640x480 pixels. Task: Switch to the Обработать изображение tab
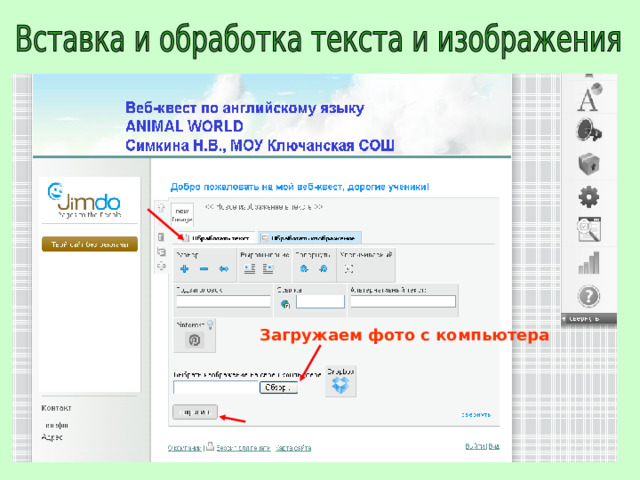[309, 238]
